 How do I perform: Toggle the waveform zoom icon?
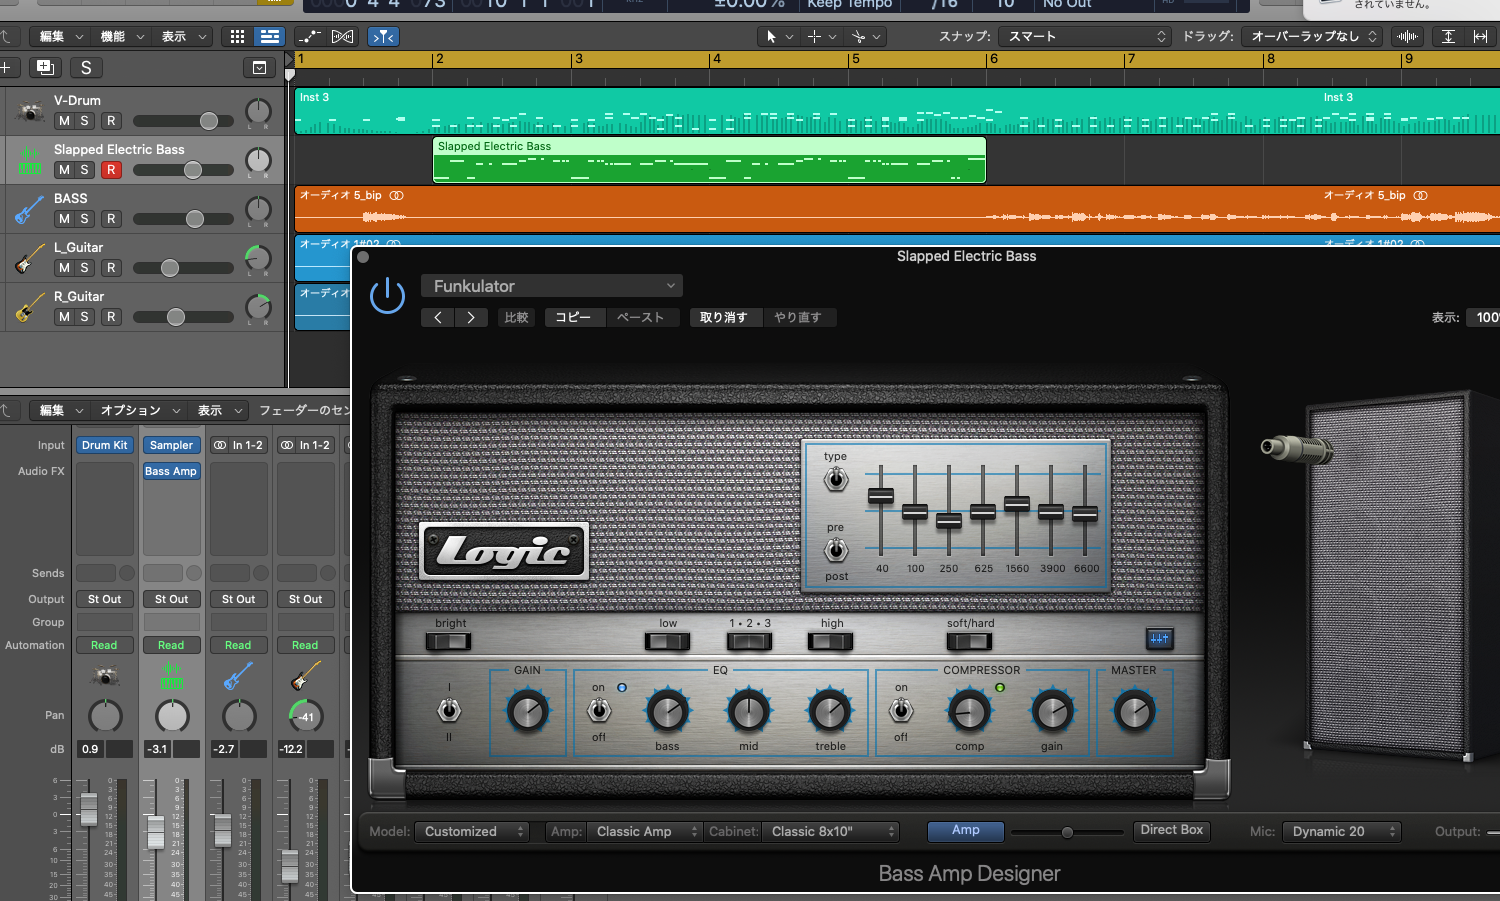1407,36
